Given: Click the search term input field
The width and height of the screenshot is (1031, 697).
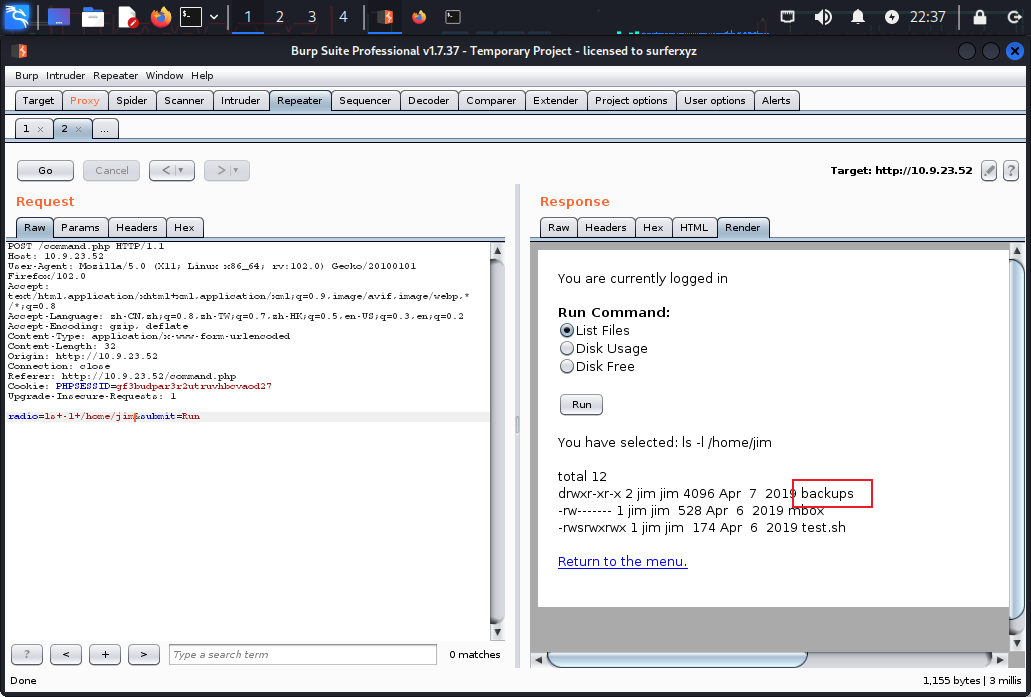Looking at the screenshot, I should pyautogui.click(x=302, y=654).
